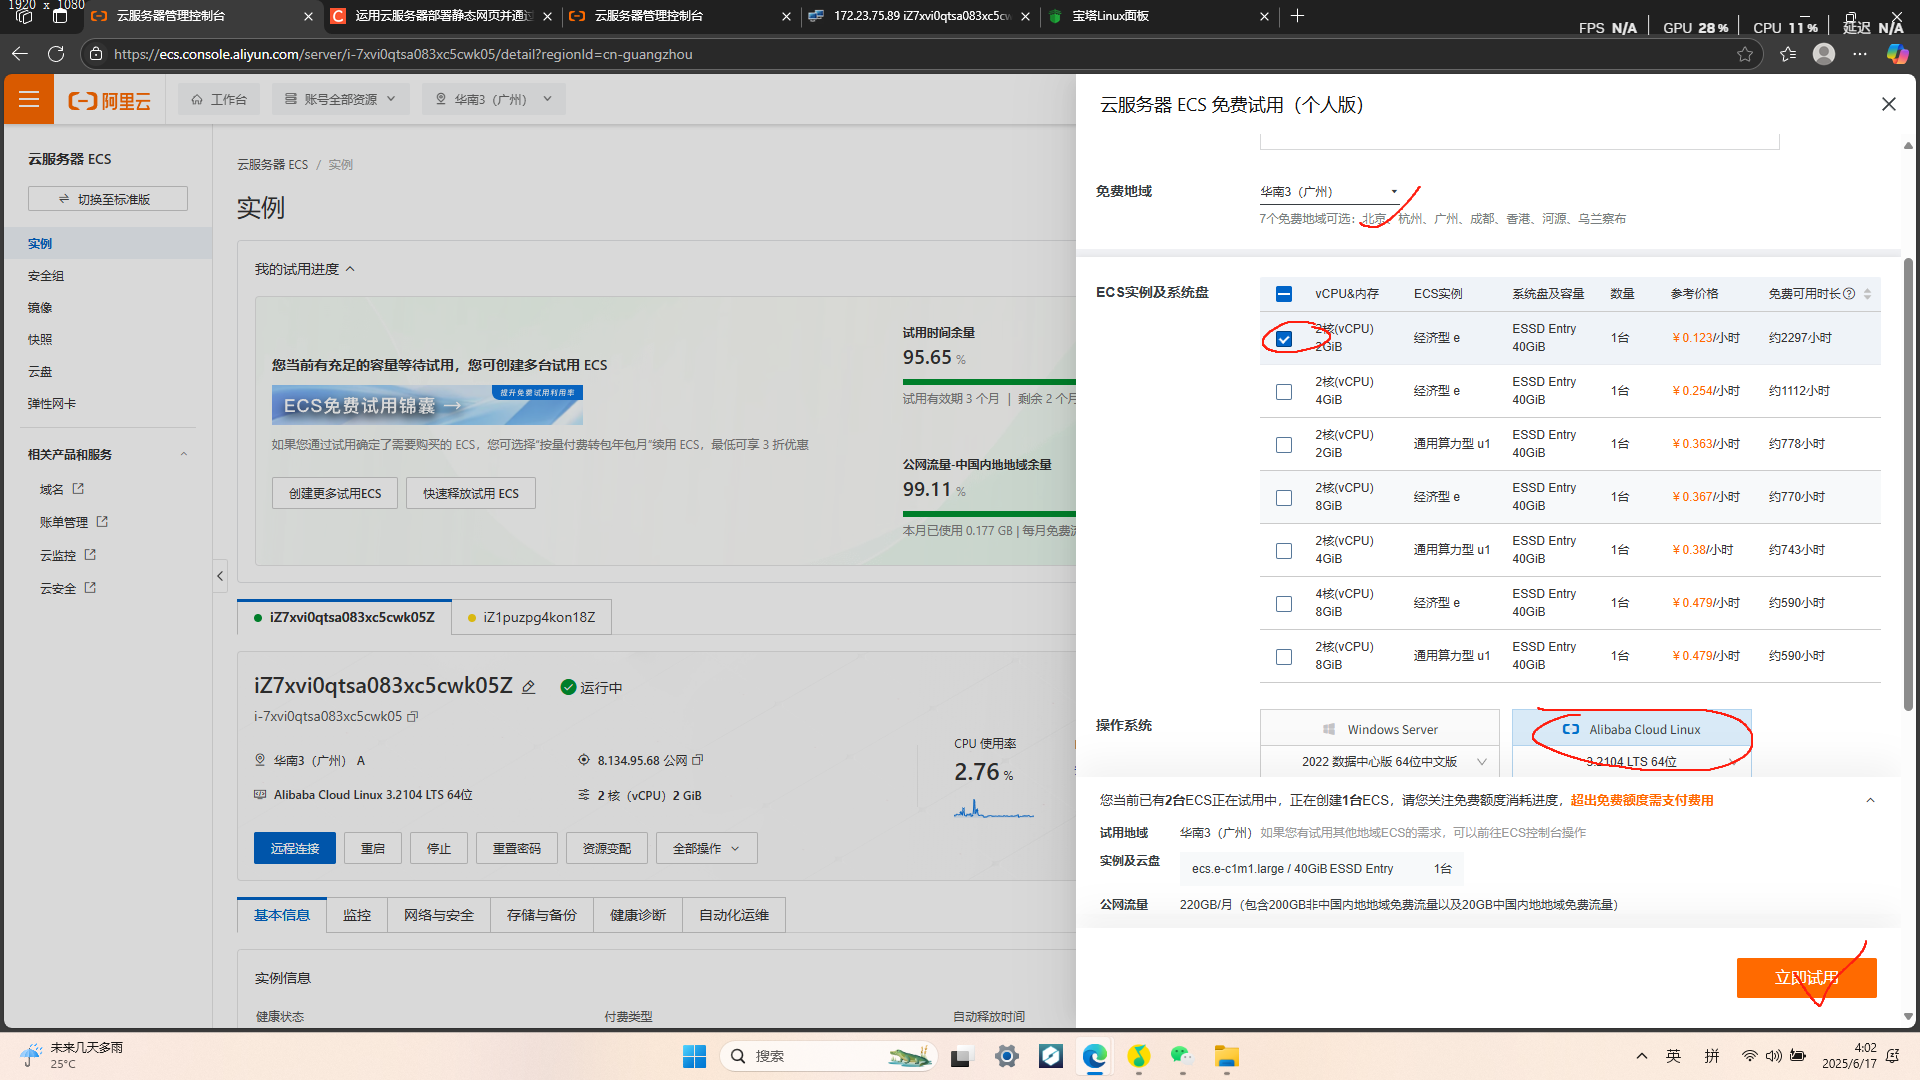Copy the instance ID i-7xvi0qtsa083xc5cwk05
1920x1080 pixels.
[x=413, y=717]
